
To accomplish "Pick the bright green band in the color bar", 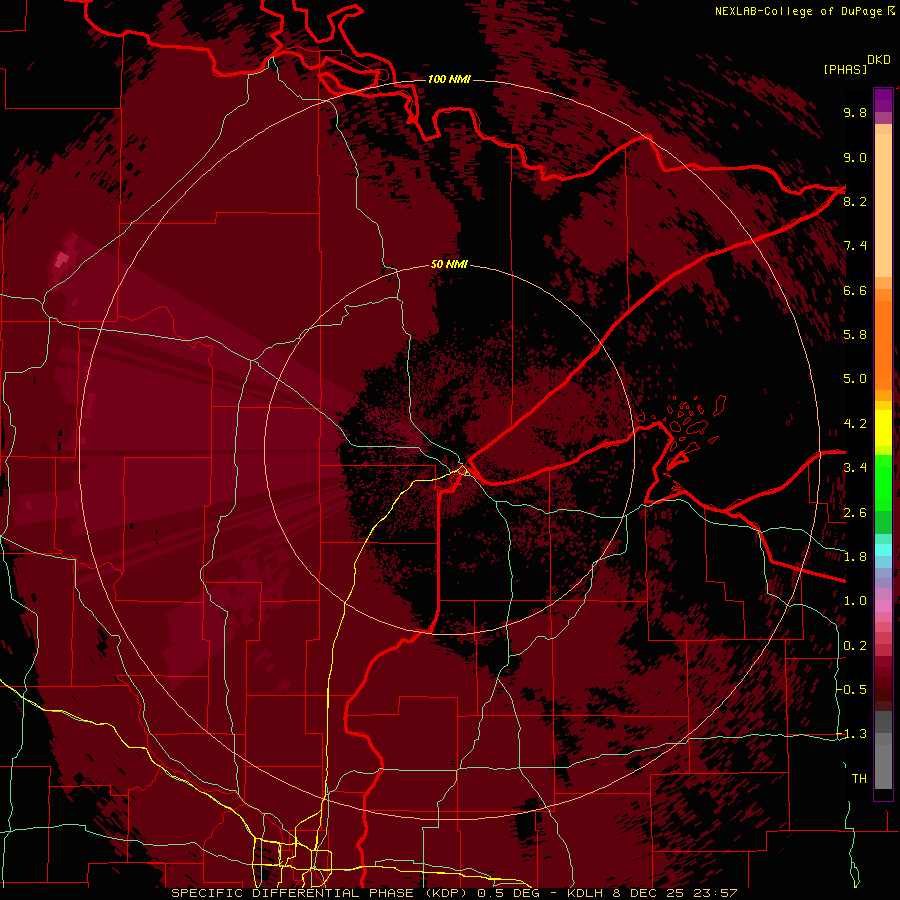I will click(x=883, y=482).
